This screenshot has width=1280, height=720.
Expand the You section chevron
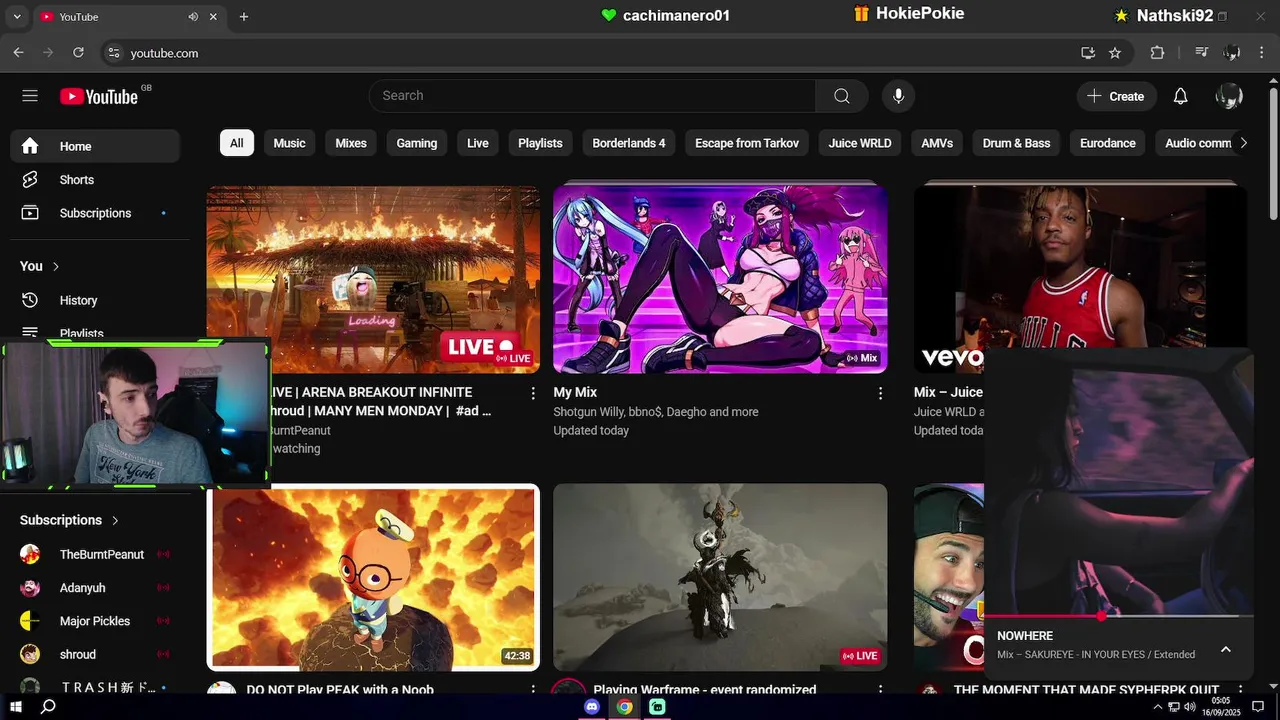(56, 266)
